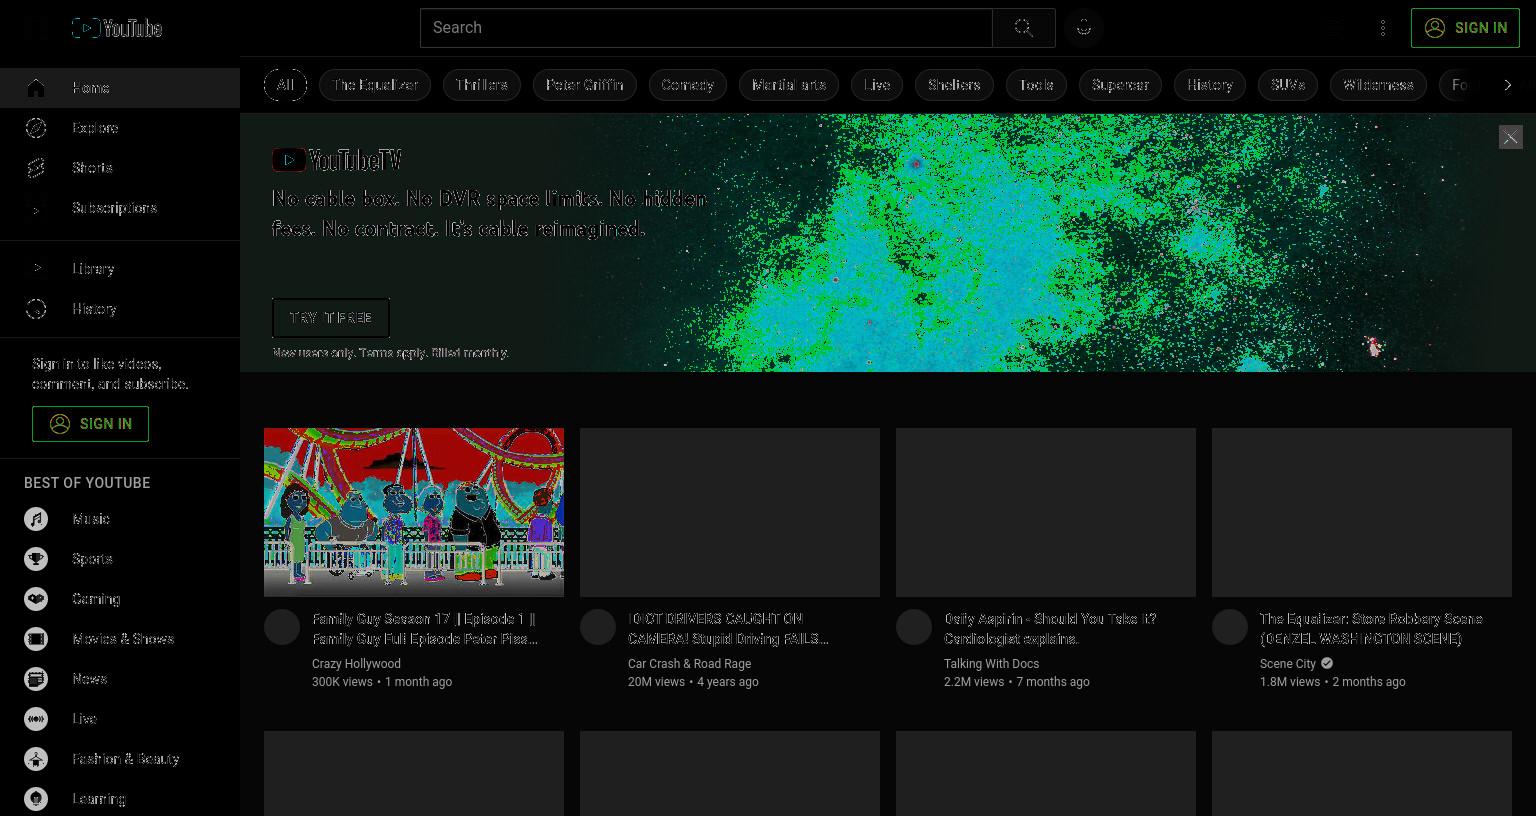This screenshot has height=816, width=1536.
Task: Open Music under Best of YouTube
Action: click(36, 519)
